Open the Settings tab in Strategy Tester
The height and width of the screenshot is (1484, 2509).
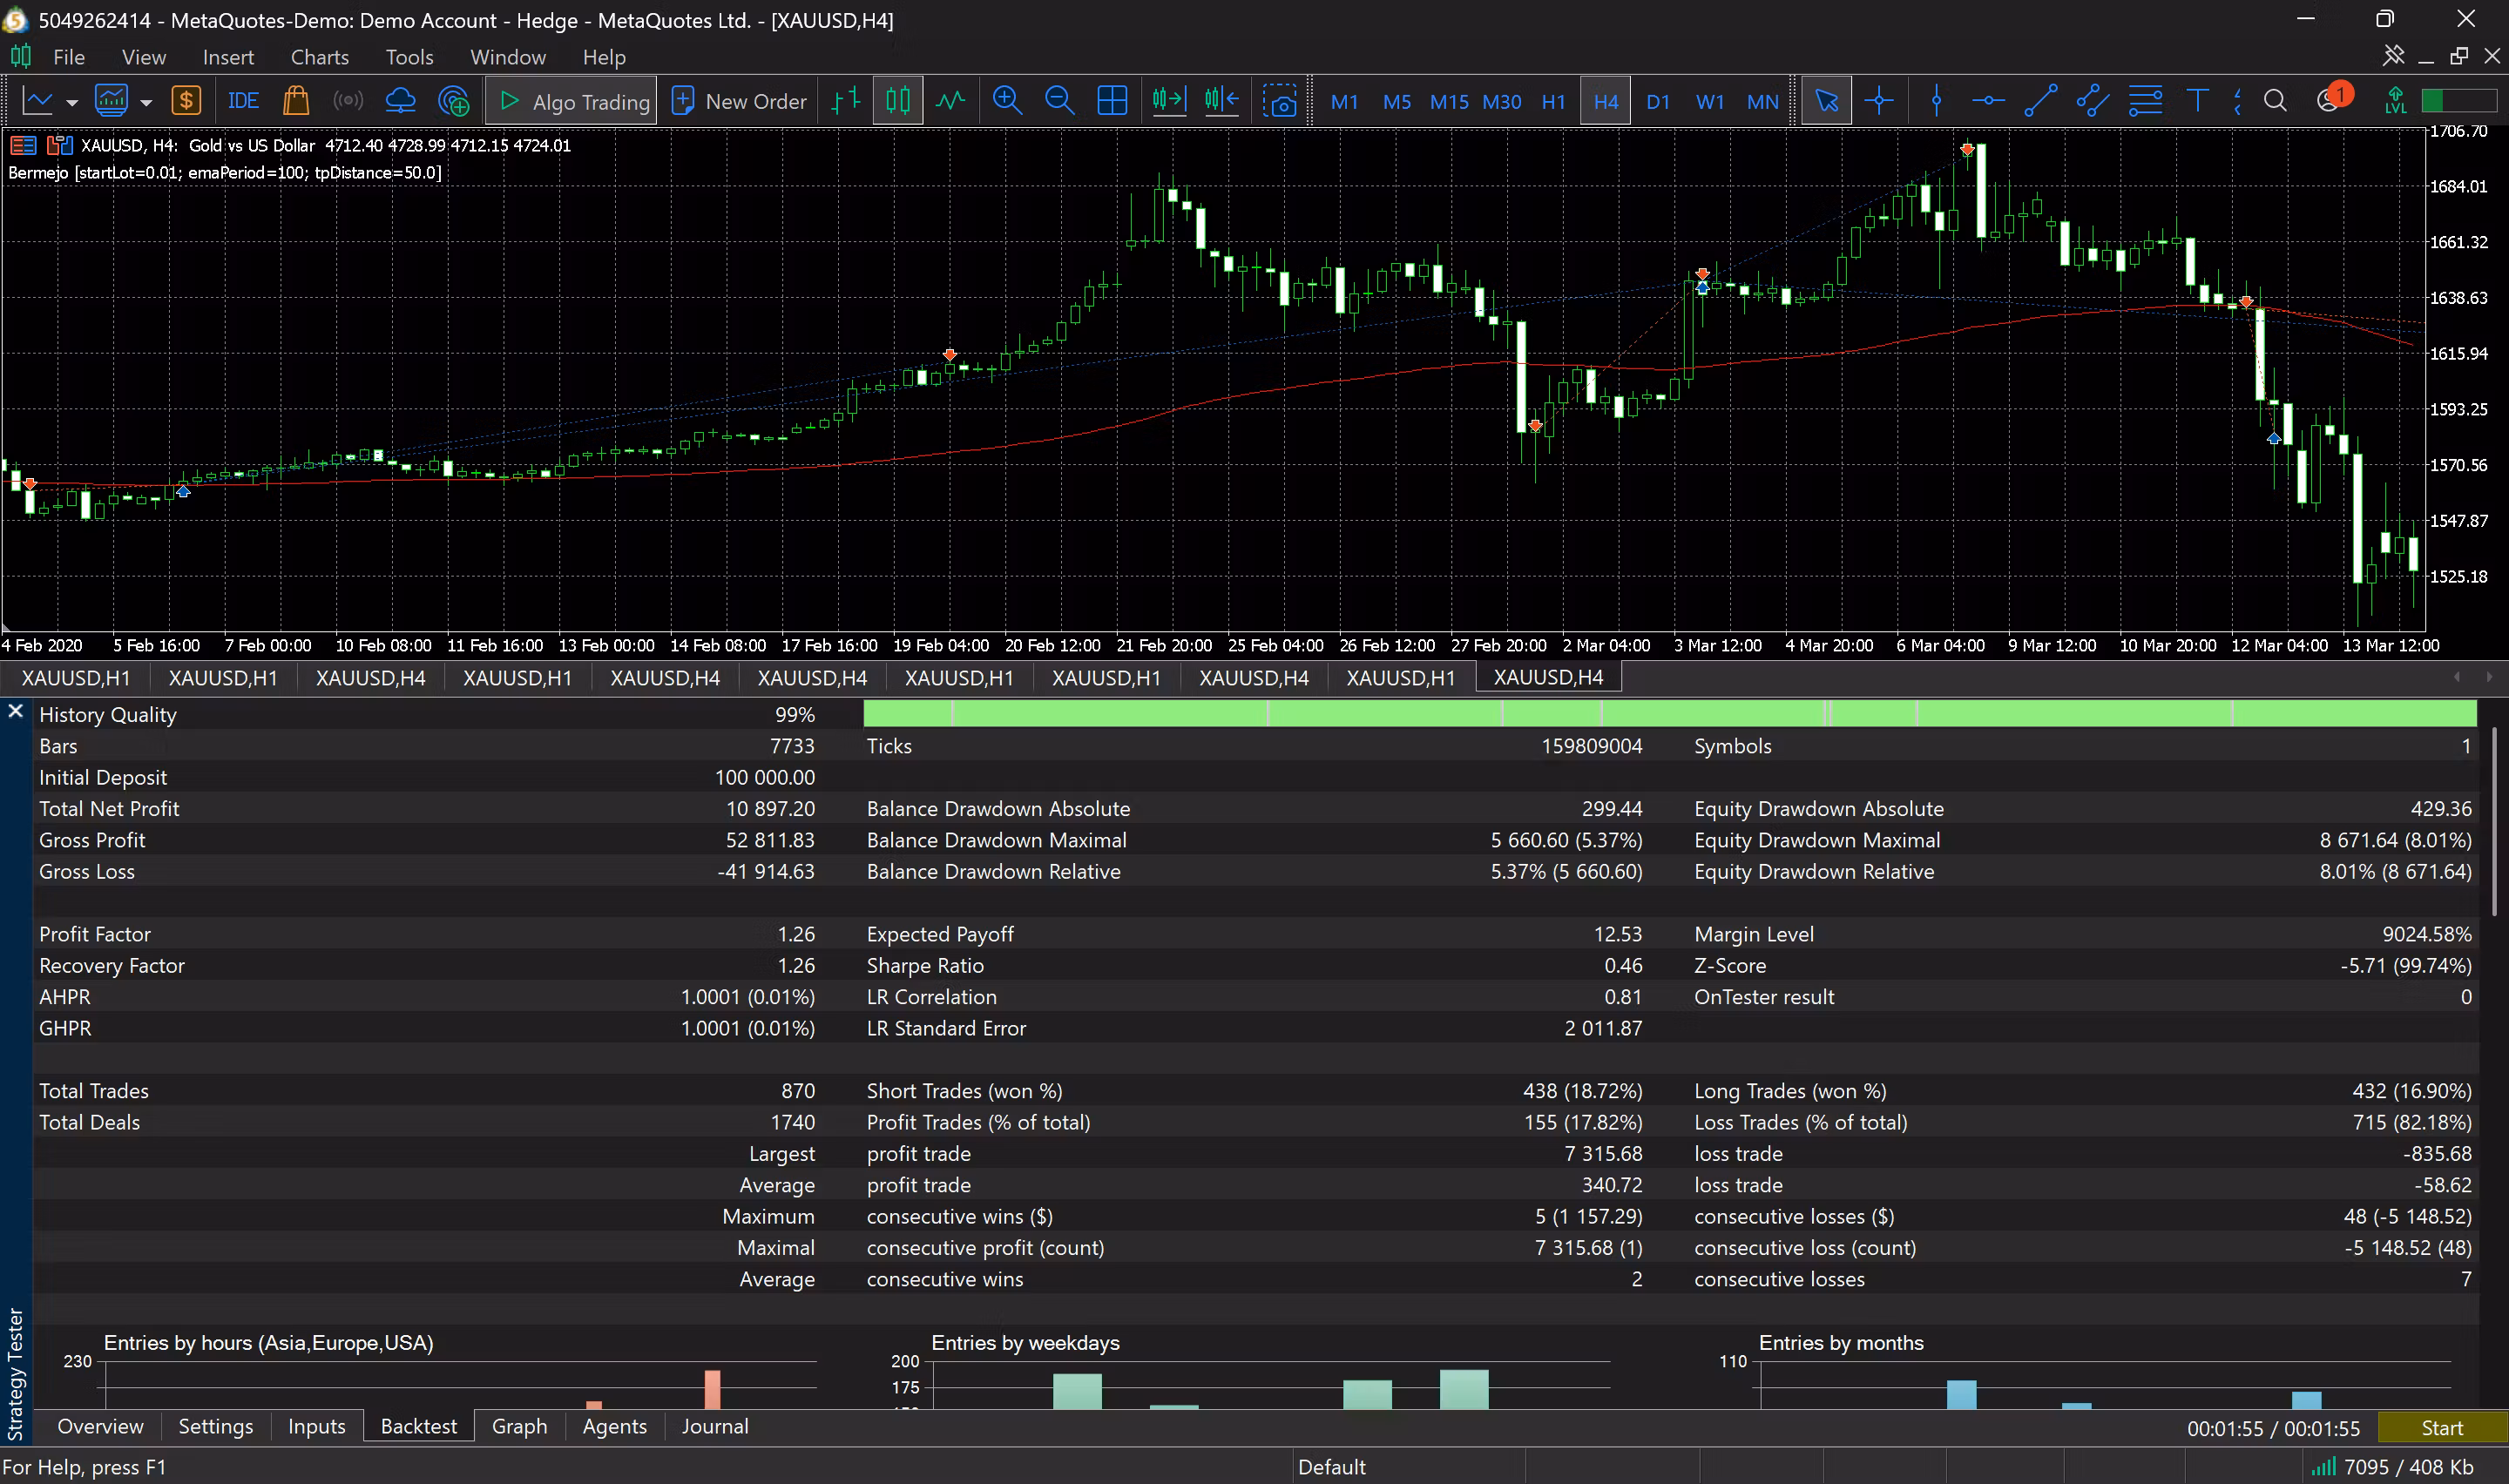click(x=215, y=1426)
